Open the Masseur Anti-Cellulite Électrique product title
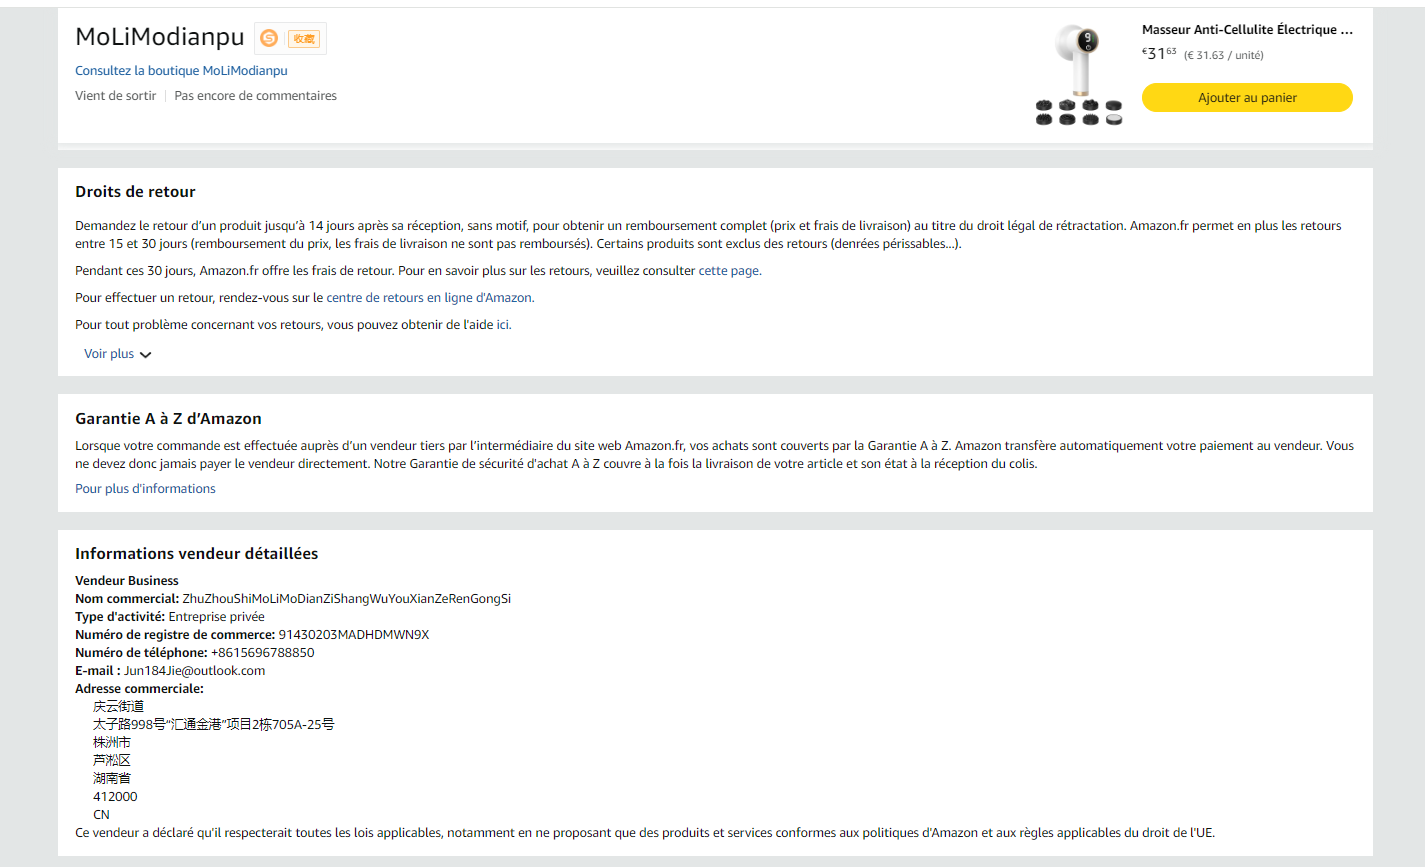 point(1247,30)
